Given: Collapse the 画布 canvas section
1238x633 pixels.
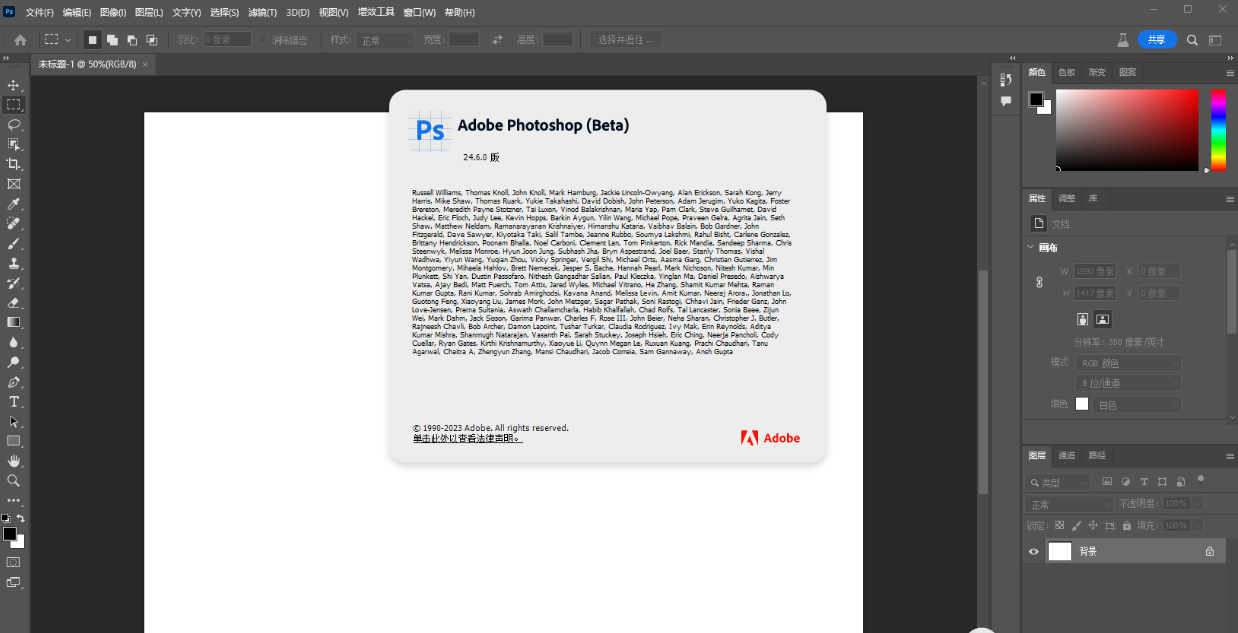Looking at the screenshot, I should 1031,247.
